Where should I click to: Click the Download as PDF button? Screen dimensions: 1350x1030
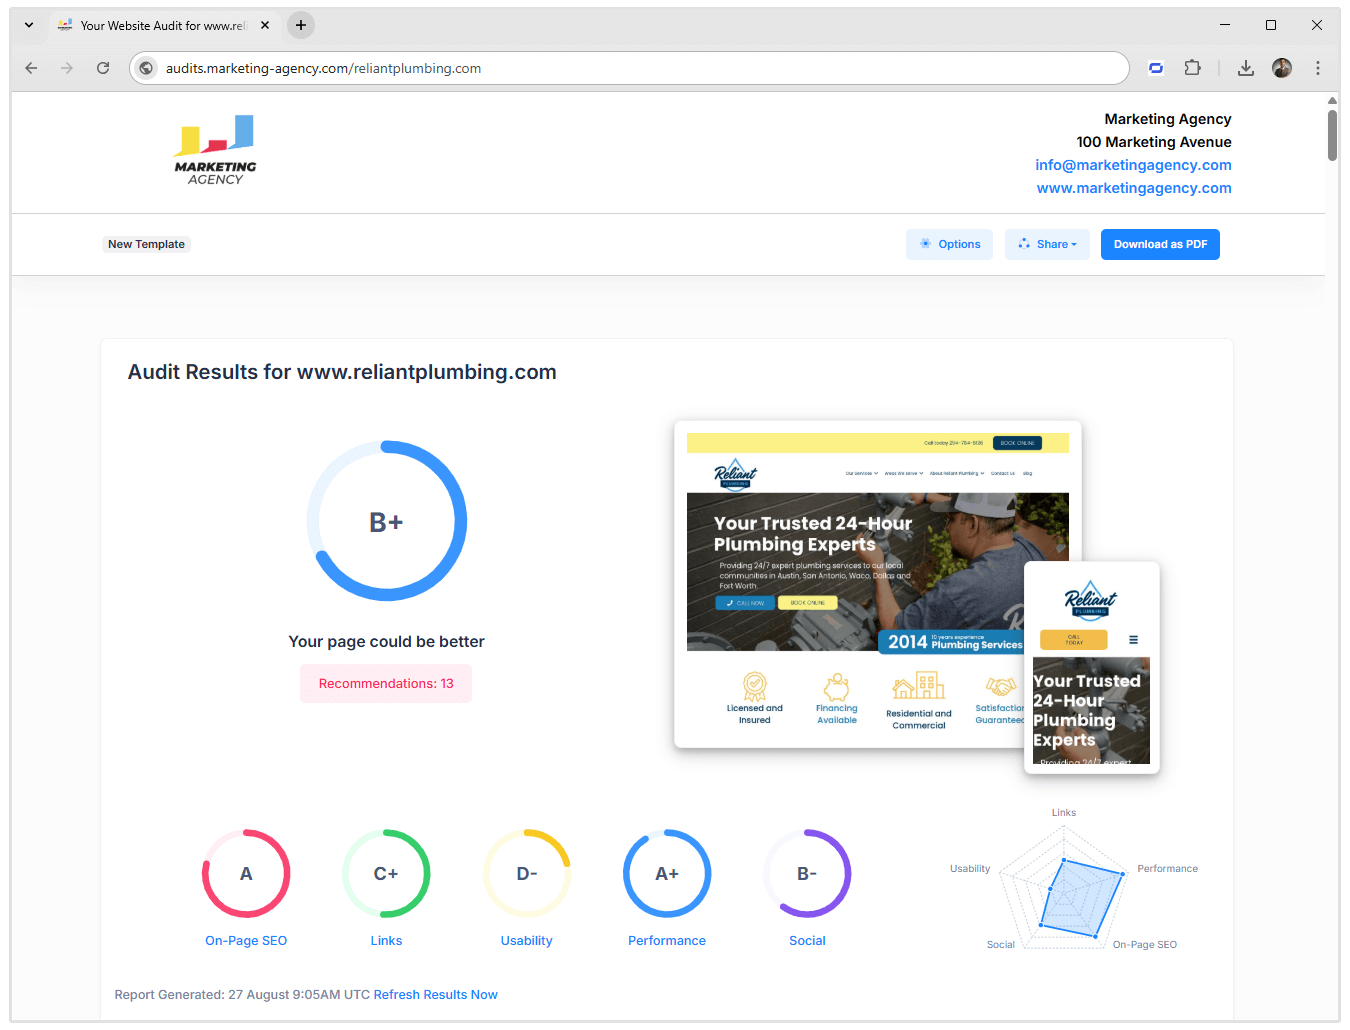coord(1160,244)
